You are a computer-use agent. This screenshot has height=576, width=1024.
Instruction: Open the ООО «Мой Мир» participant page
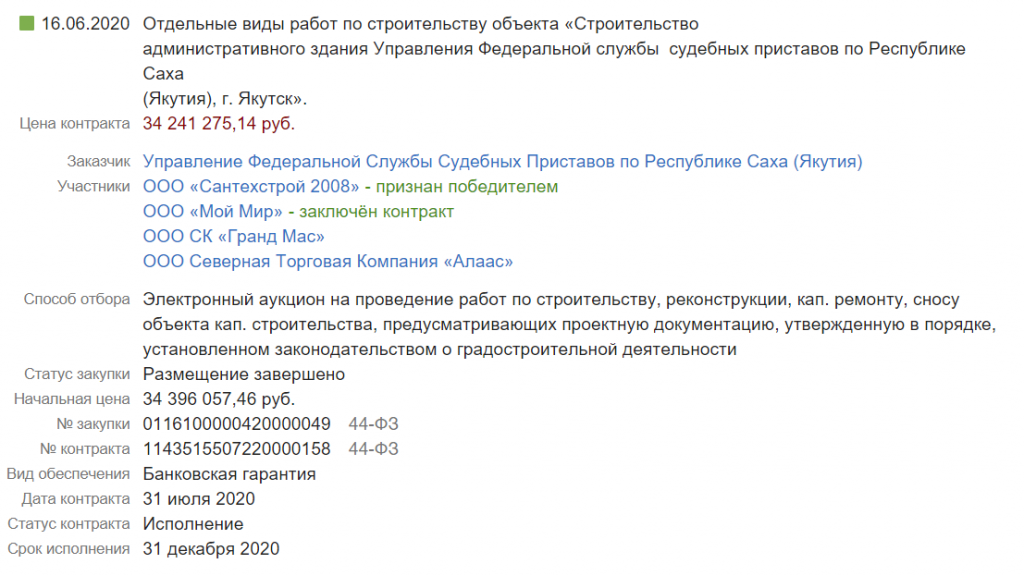pos(211,212)
